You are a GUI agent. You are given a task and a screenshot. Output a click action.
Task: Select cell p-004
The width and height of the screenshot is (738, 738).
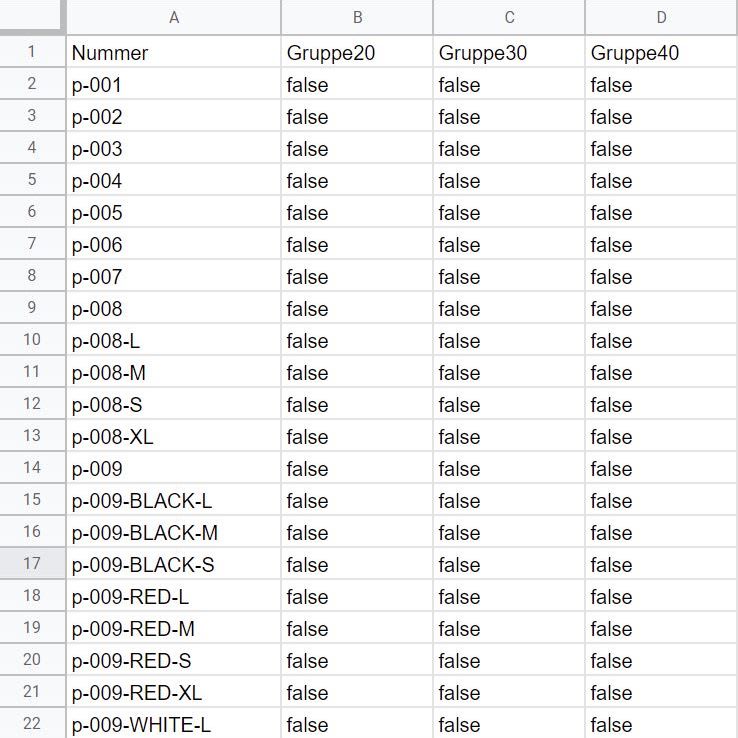click(x=174, y=180)
